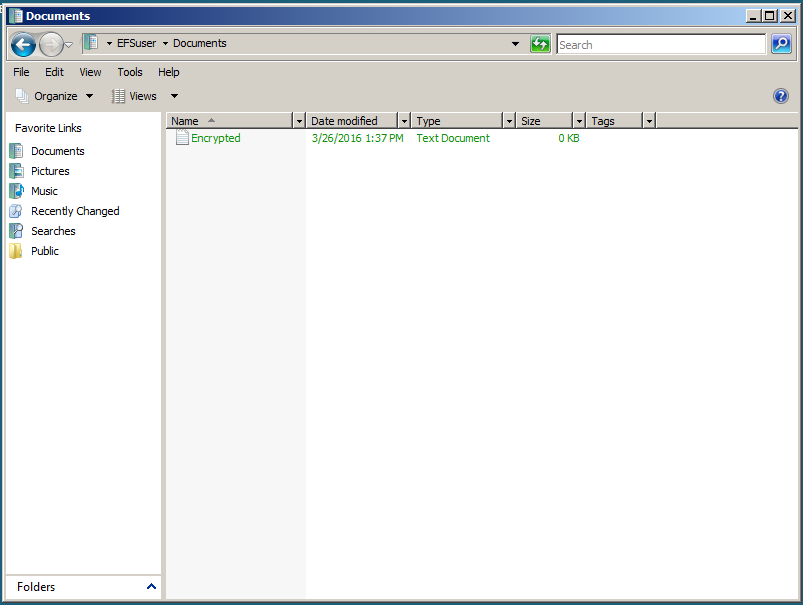Viewport: 803px width, 605px height.
Task: Expand the Views dropdown arrow
Action: pyautogui.click(x=174, y=96)
